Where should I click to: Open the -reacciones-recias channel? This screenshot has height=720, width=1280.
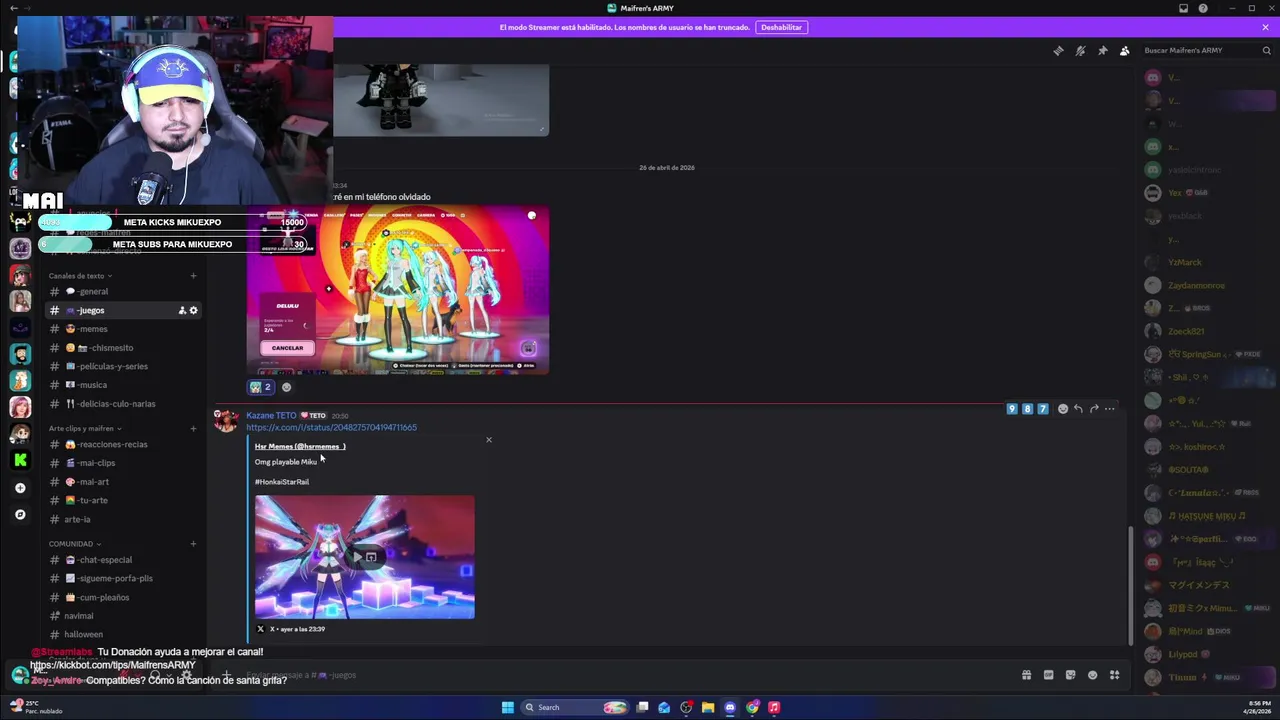click(125, 444)
